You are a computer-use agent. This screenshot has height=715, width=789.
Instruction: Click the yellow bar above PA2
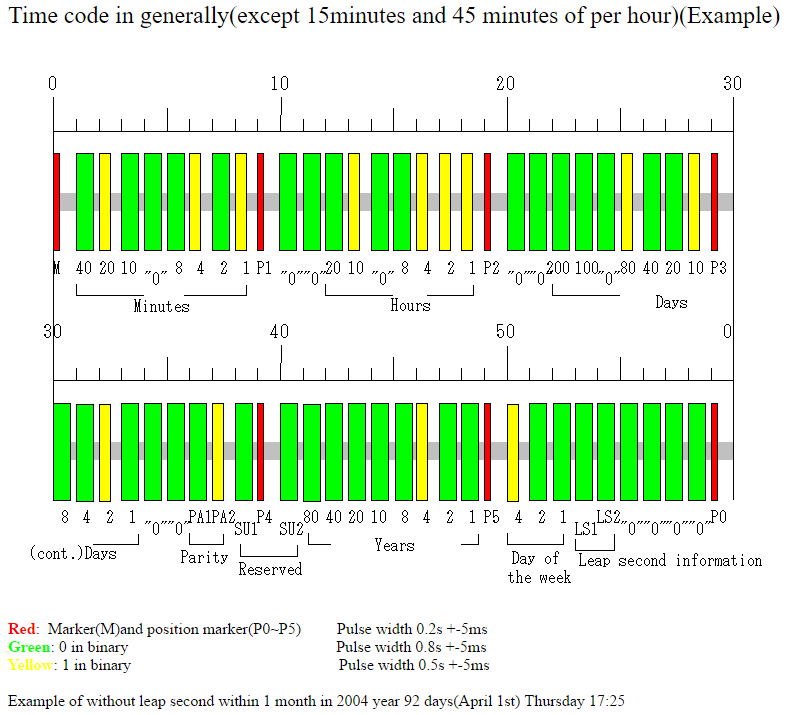218,451
